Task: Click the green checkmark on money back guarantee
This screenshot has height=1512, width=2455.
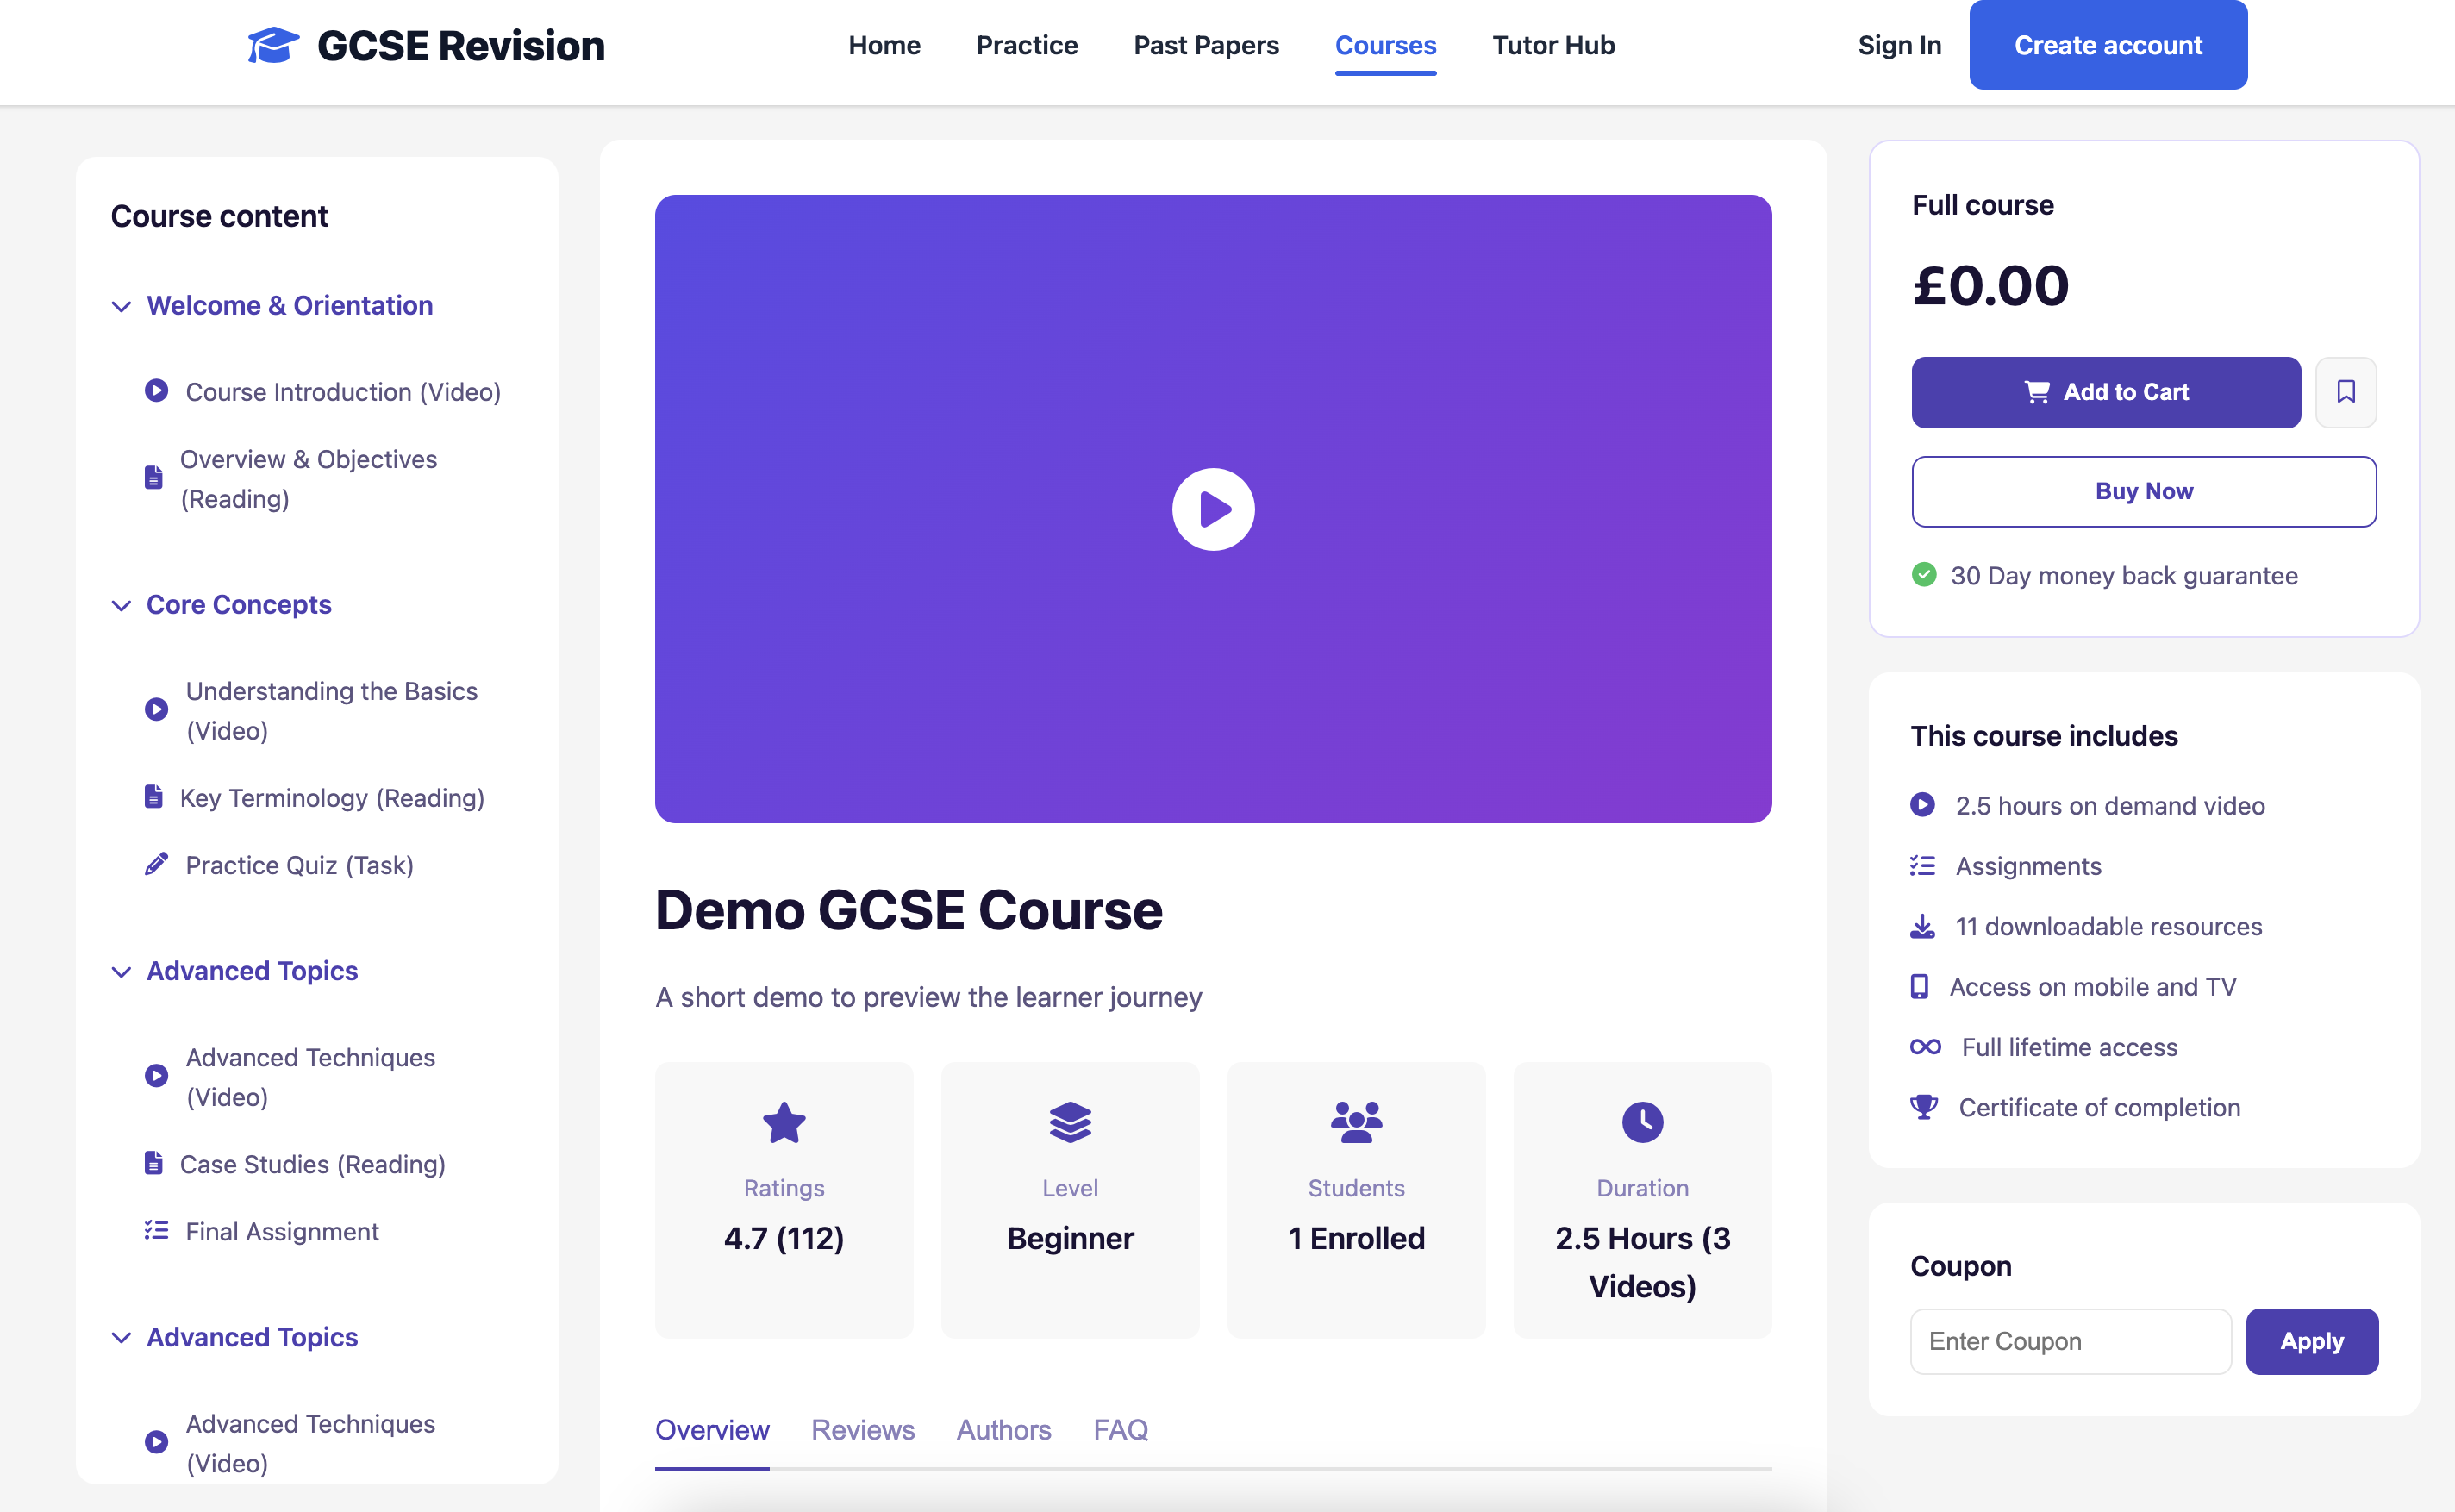Action: point(1924,575)
